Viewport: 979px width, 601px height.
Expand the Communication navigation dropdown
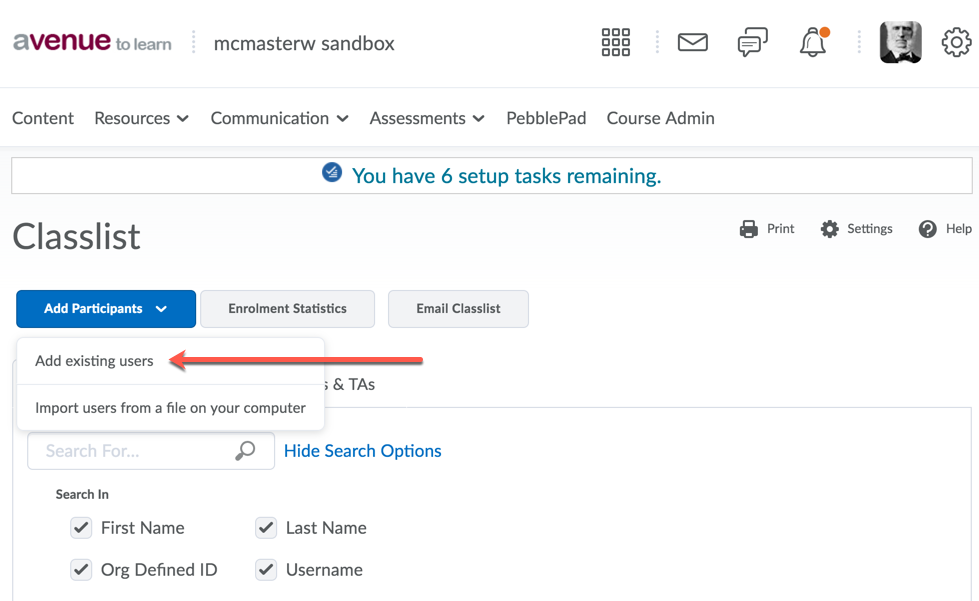pyautogui.click(x=279, y=118)
